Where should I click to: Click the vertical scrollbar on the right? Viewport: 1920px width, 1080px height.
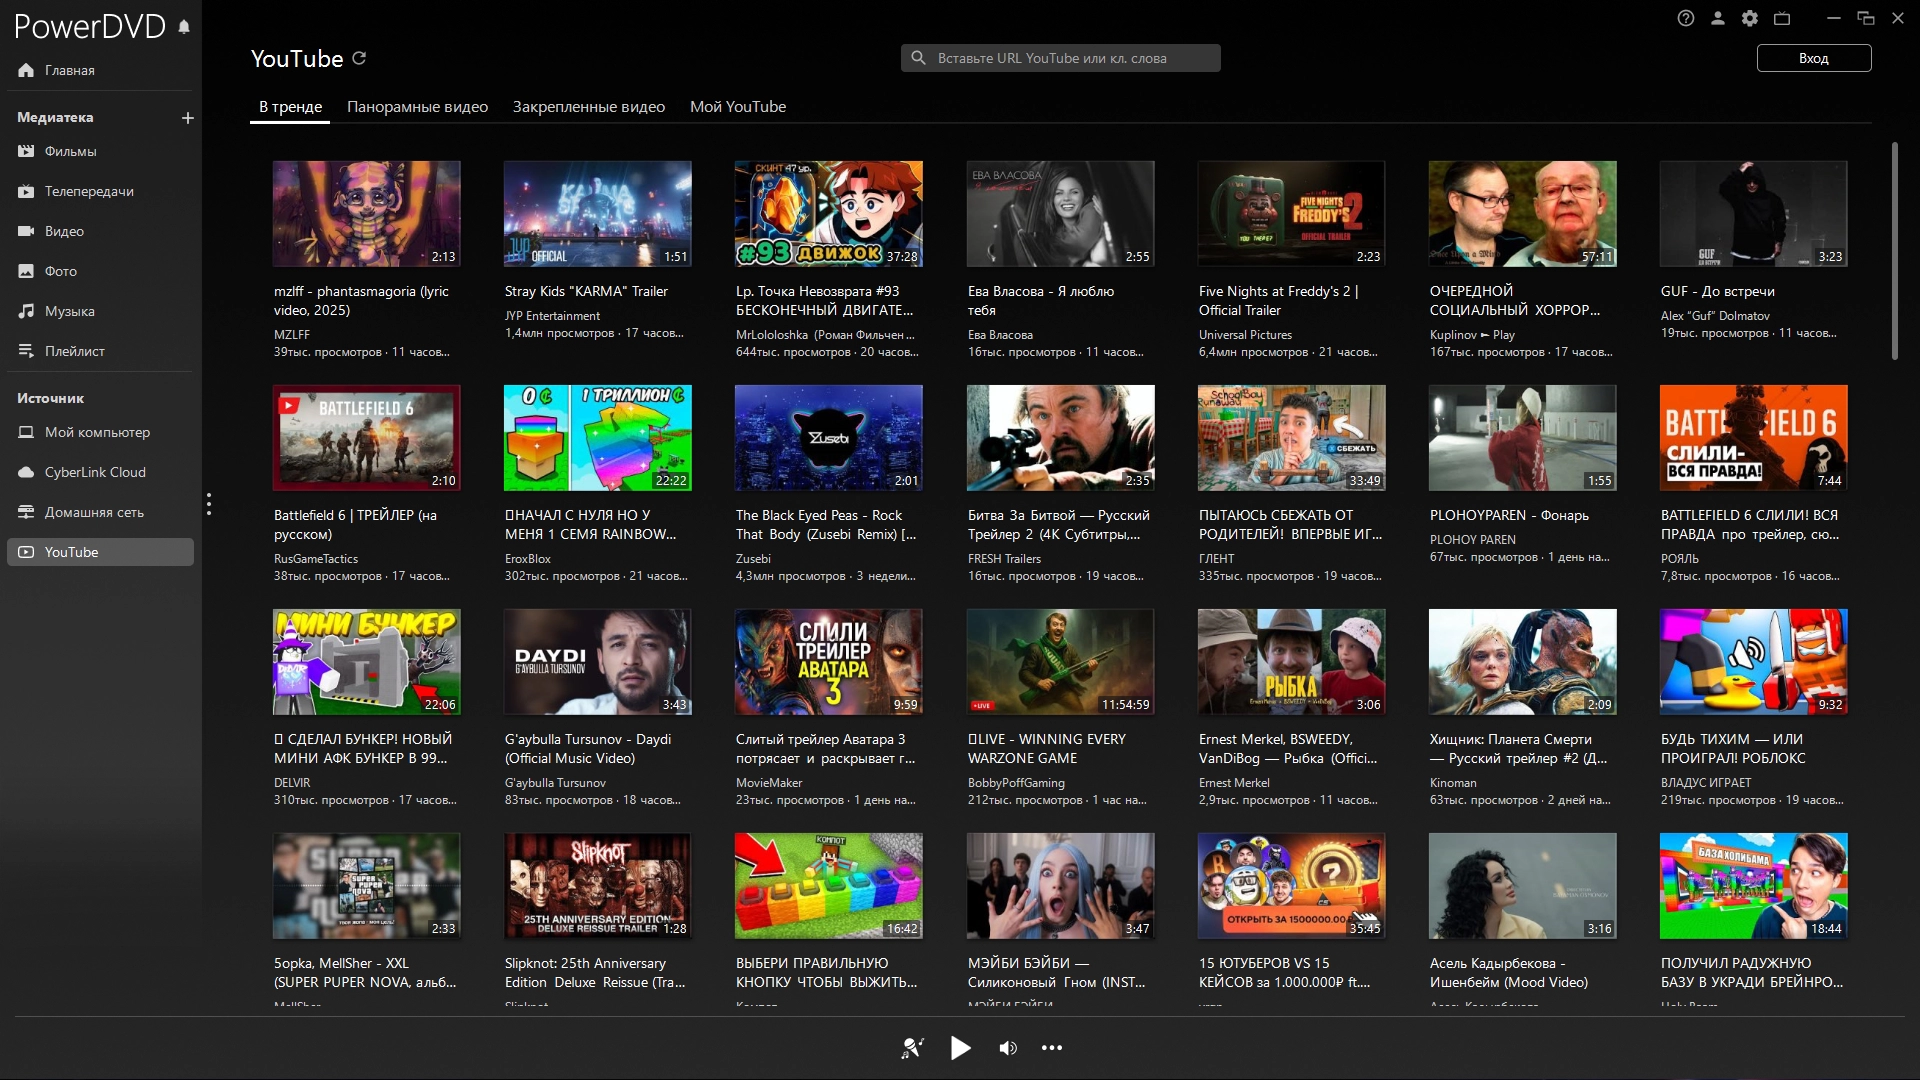pyautogui.click(x=1894, y=250)
